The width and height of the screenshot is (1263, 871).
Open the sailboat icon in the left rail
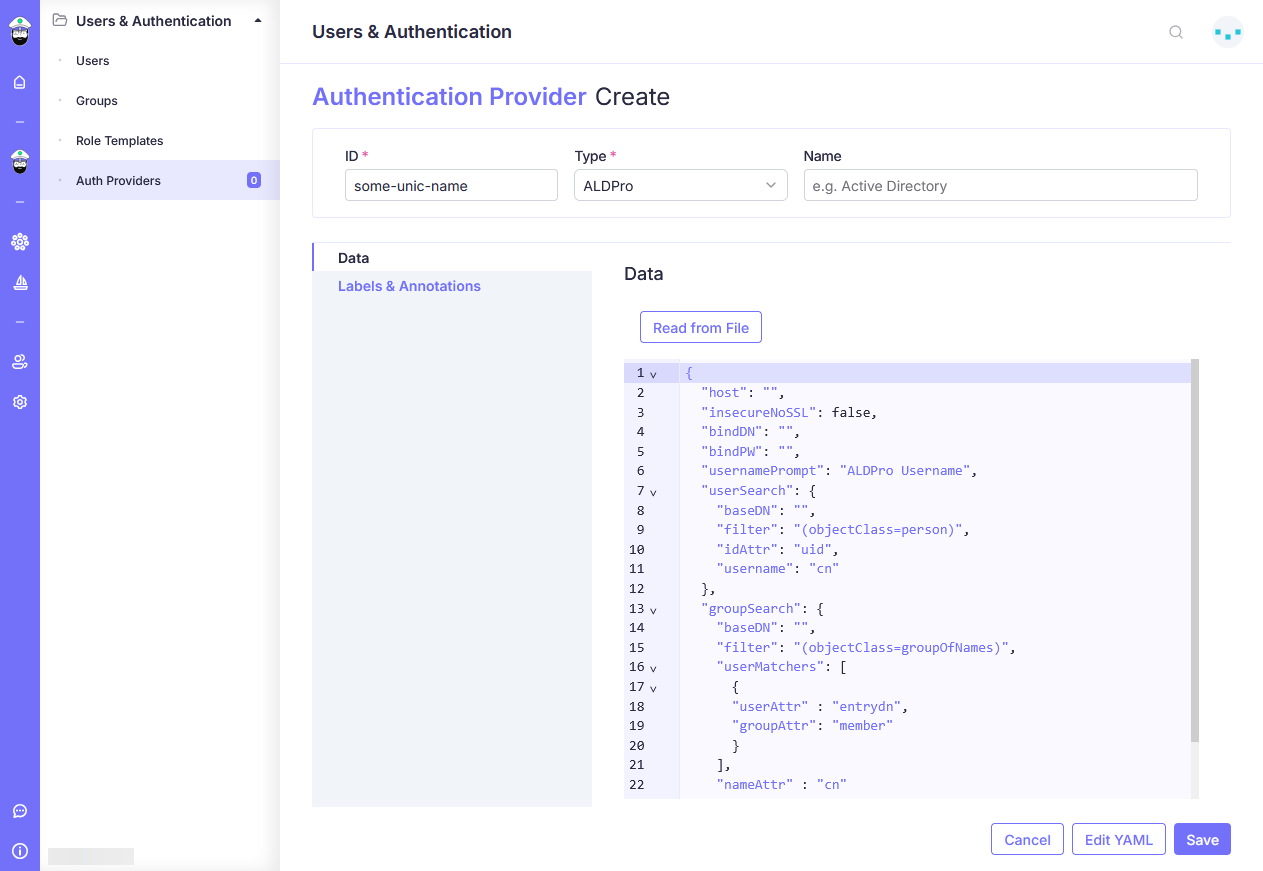pyautogui.click(x=19, y=283)
